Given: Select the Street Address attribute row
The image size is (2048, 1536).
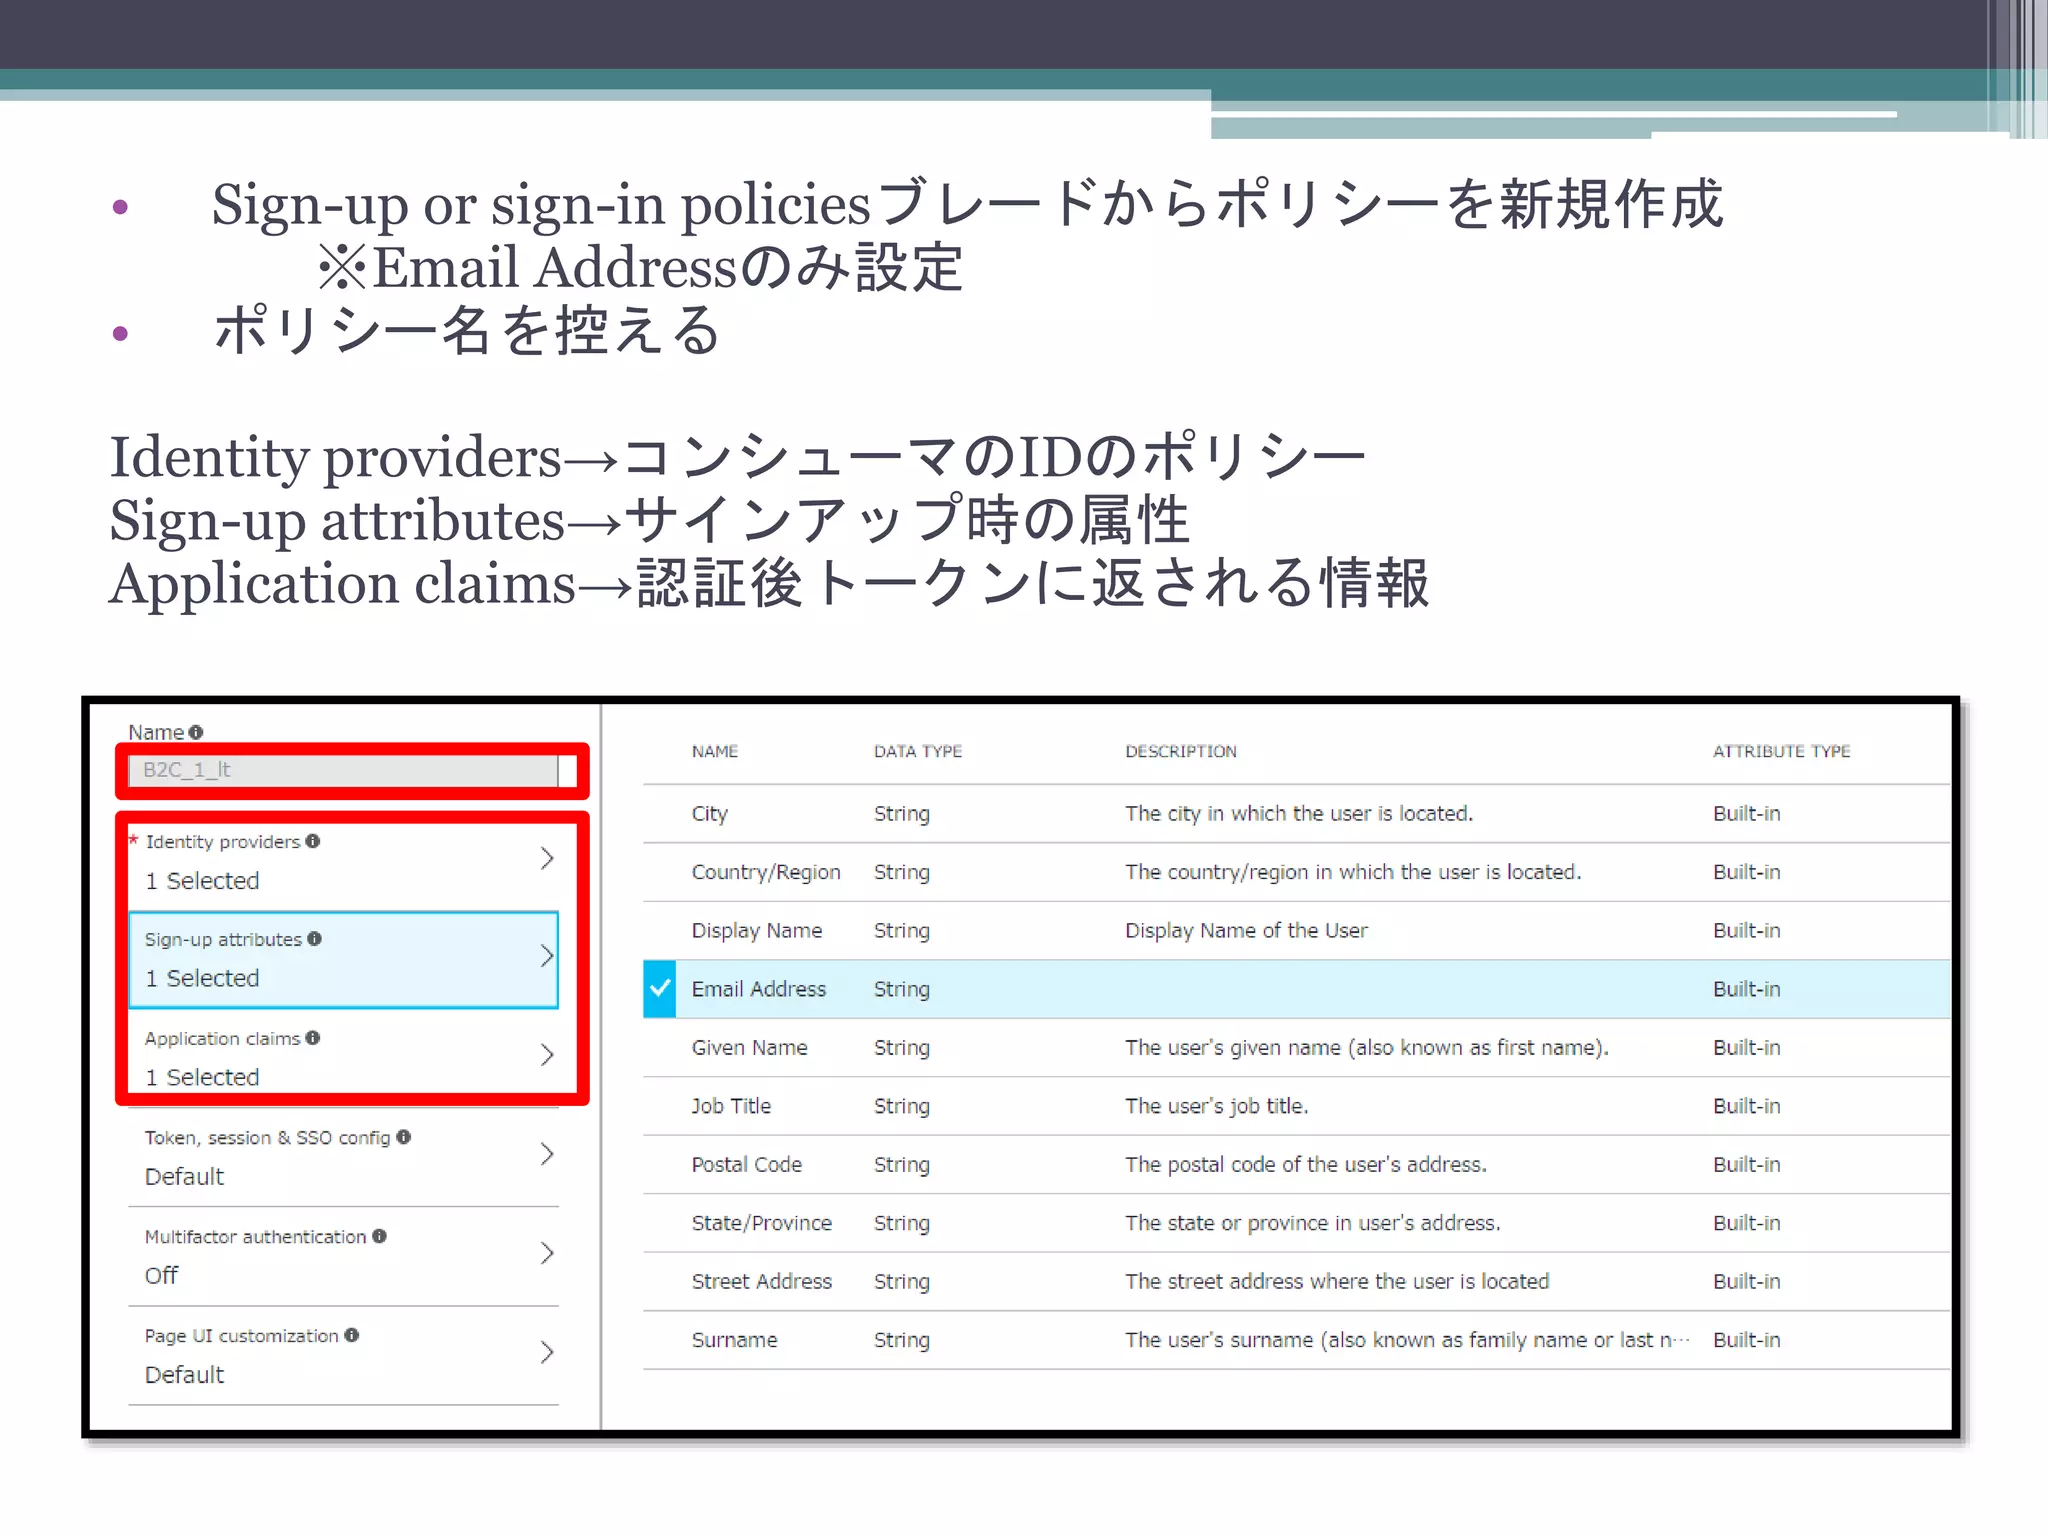Looking at the screenshot, I should (x=1296, y=1281).
